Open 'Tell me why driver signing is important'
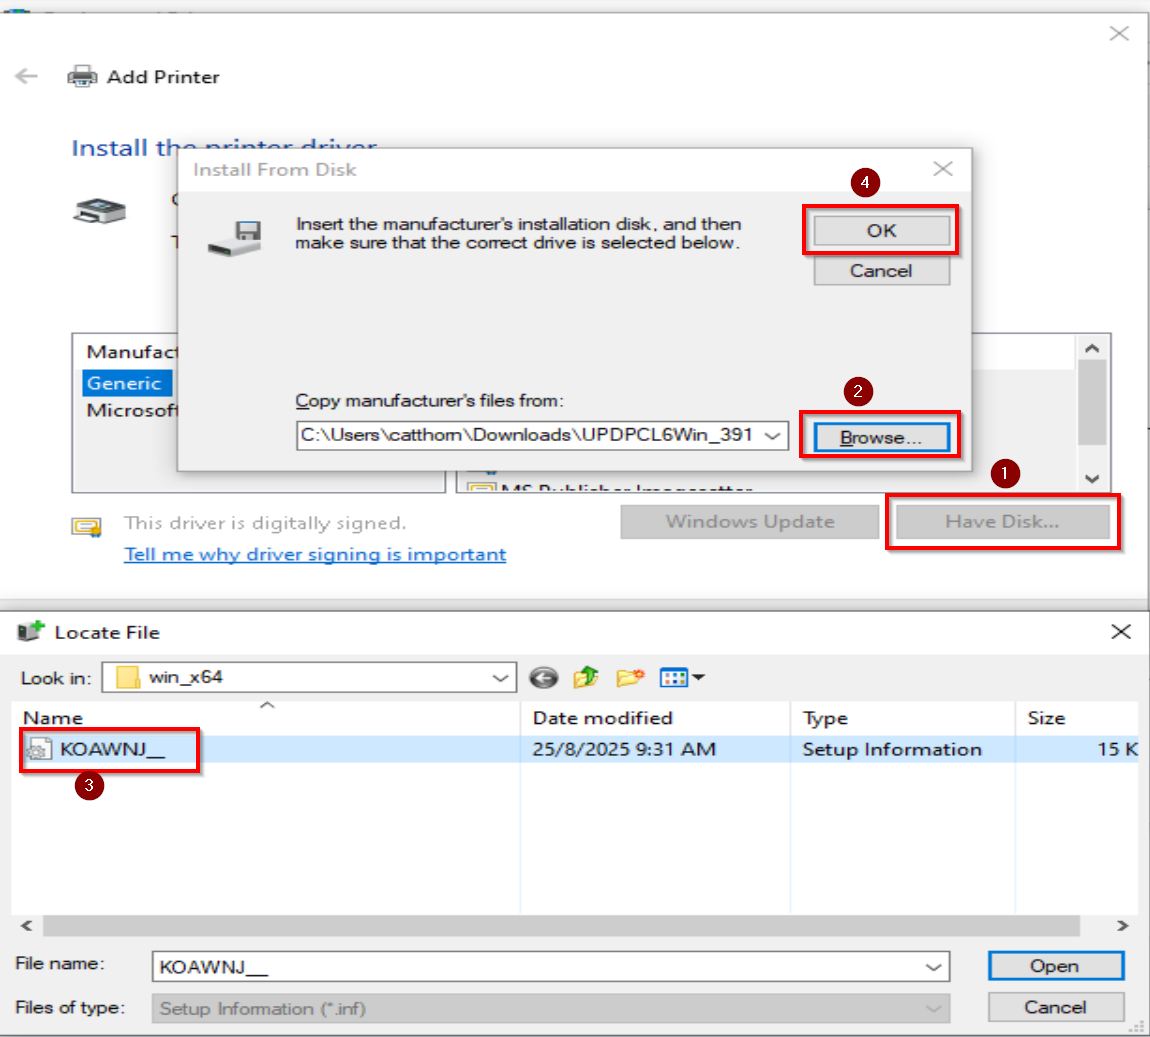 click(315, 554)
